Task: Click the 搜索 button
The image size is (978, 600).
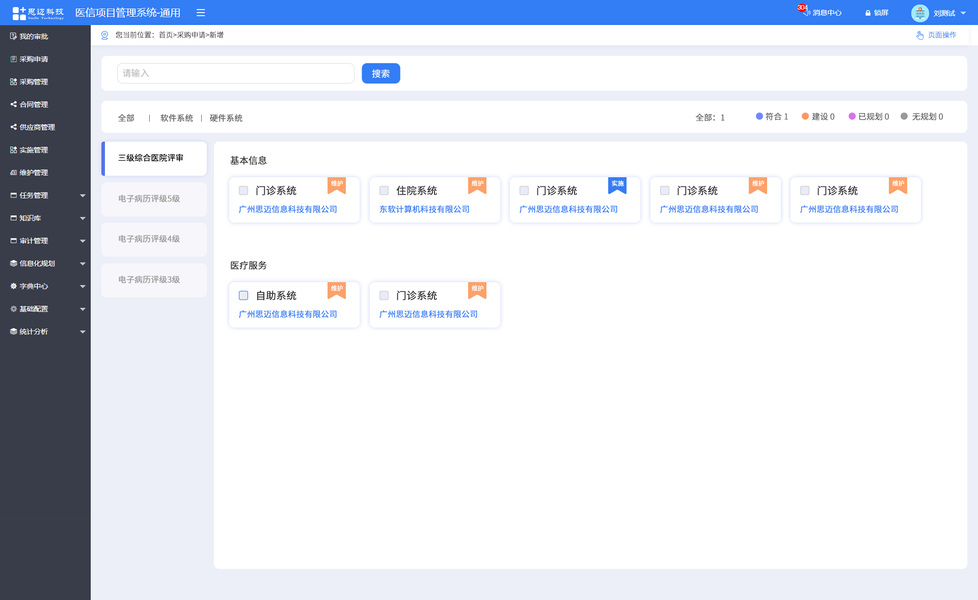Action: point(381,73)
